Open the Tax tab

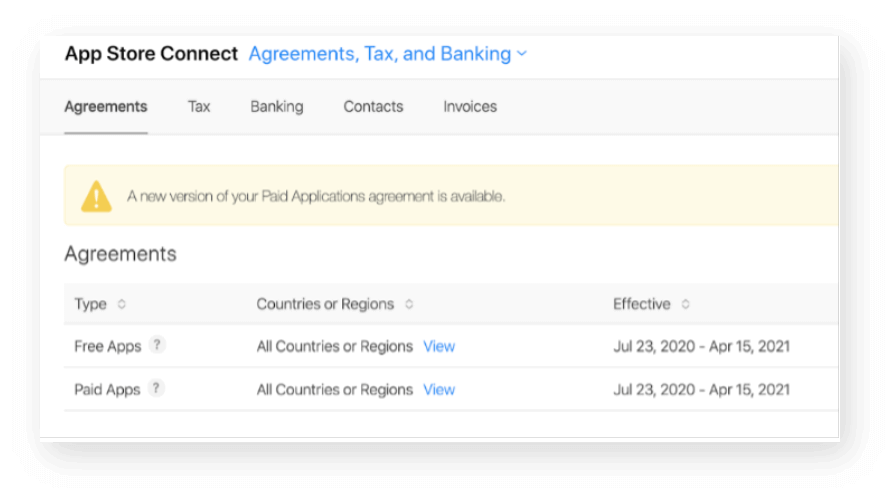tap(199, 106)
